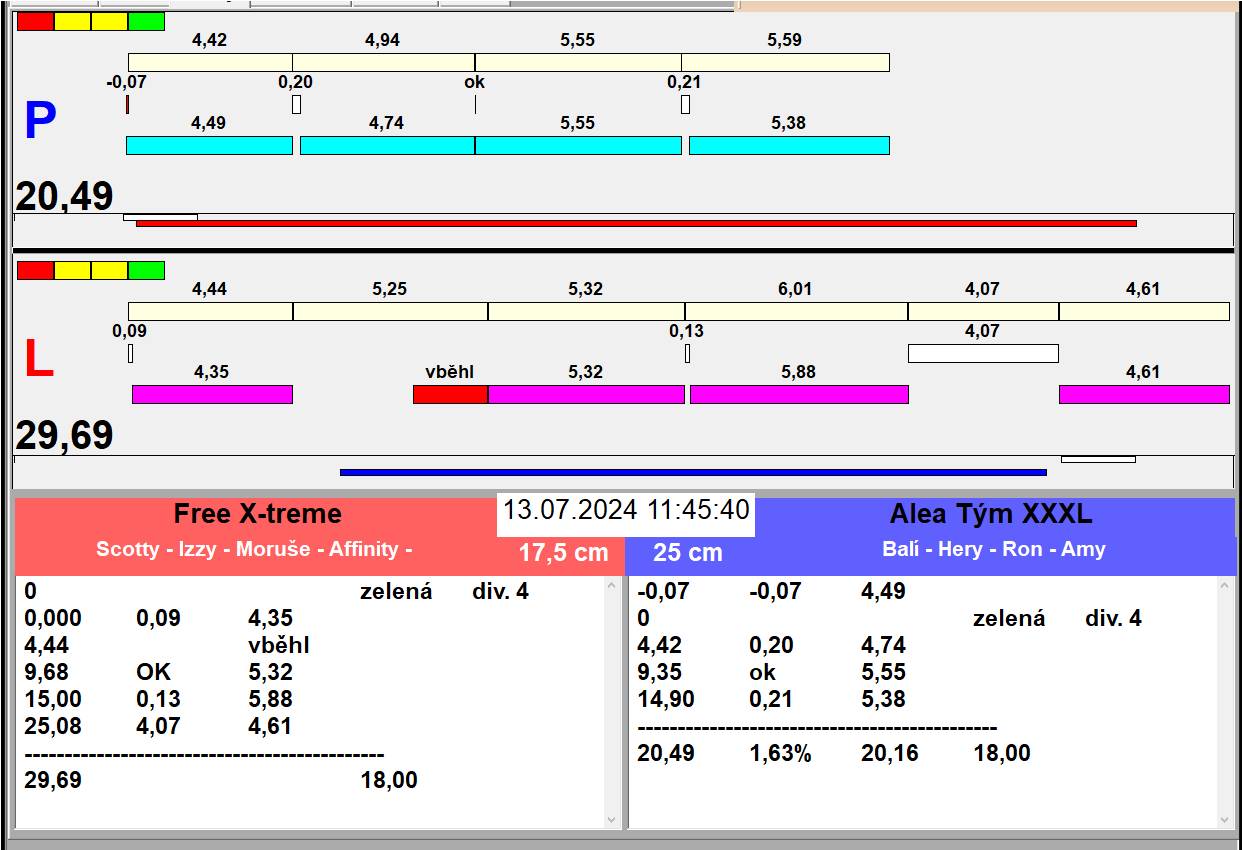Click the date and time 13.07.2024 11:45:40
This screenshot has height=850, width=1242.
click(626, 510)
